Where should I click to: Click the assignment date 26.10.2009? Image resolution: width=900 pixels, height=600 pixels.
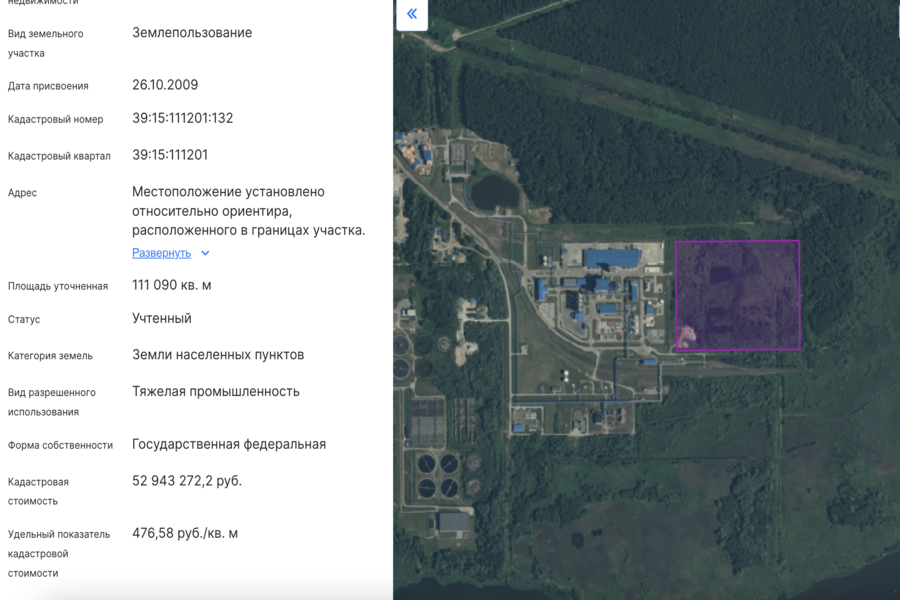pos(165,85)
